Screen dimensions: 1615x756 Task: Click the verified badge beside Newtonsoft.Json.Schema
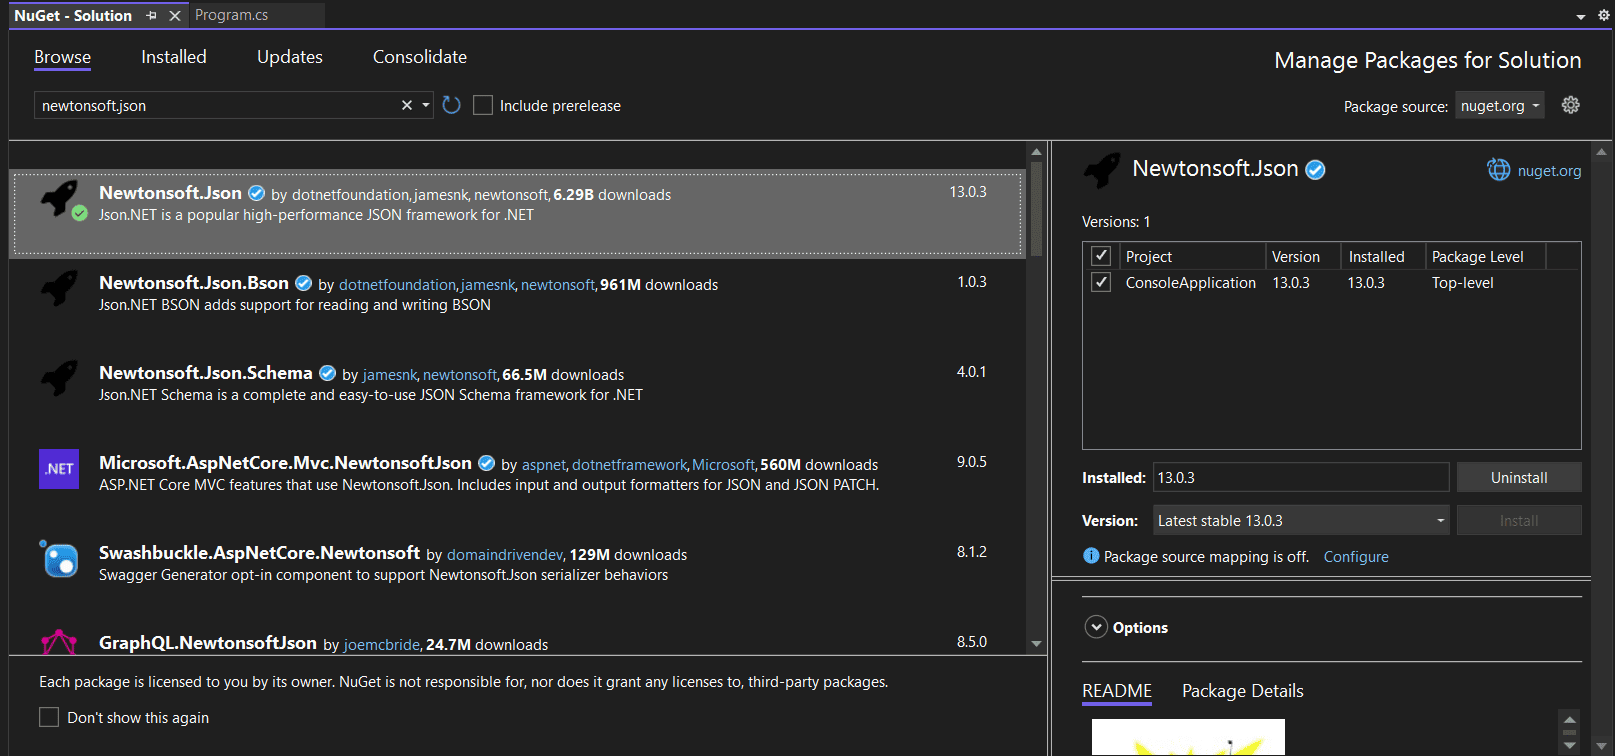click(327, 373)
